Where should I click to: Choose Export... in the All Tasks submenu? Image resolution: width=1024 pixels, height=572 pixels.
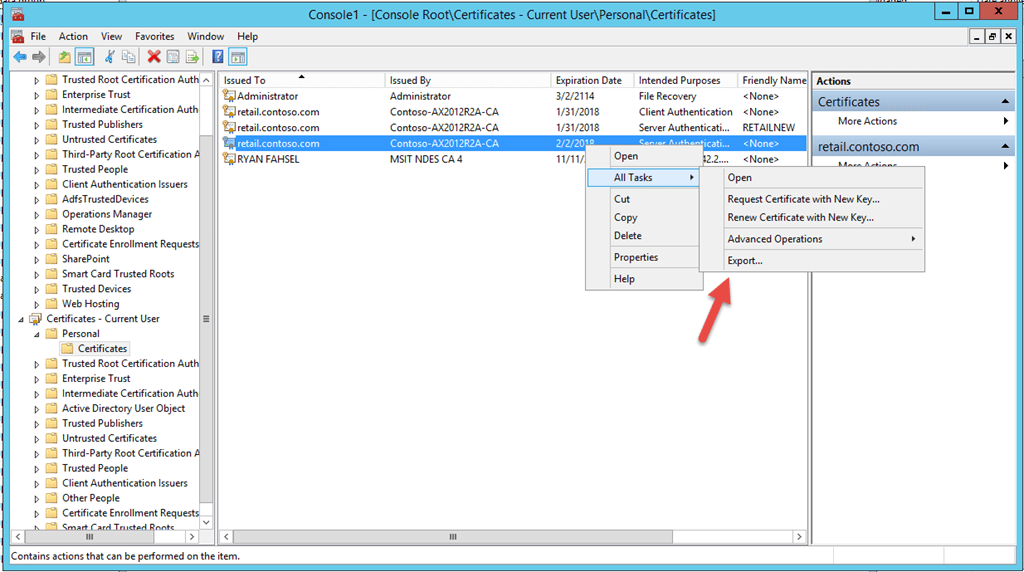pos(812,261)
